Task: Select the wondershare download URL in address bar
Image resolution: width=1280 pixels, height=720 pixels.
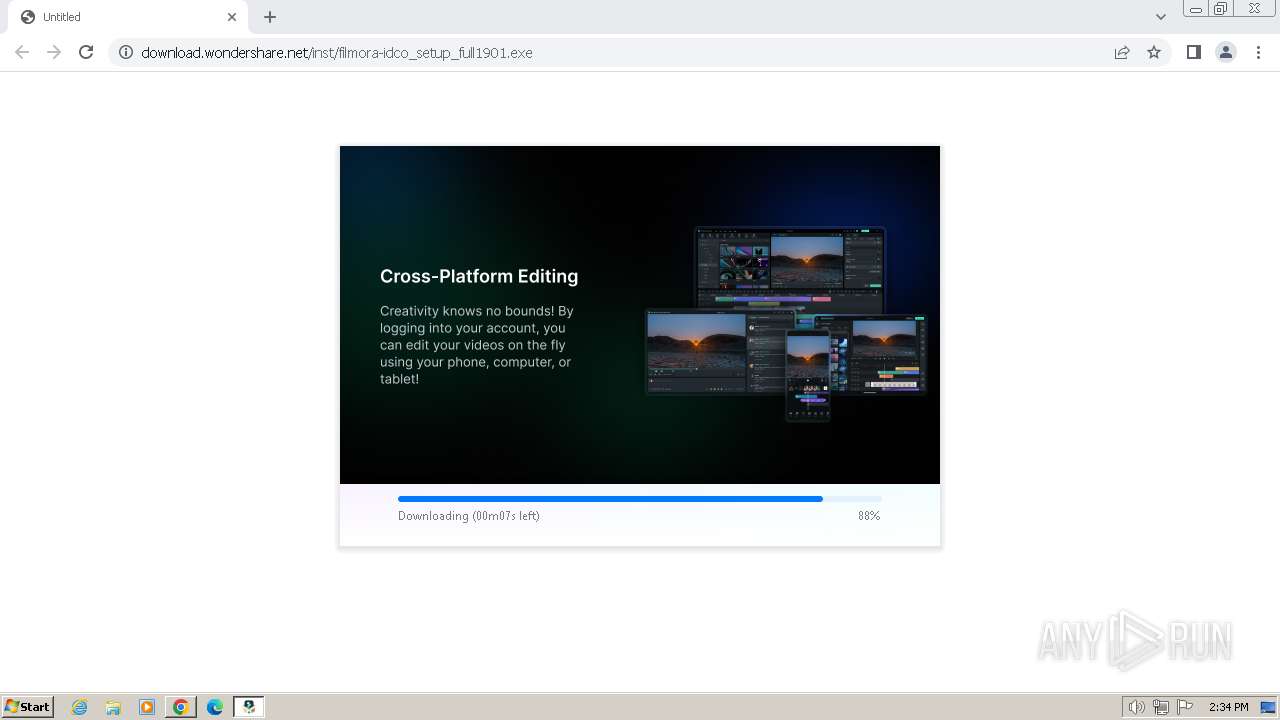Action: (337, 53)
